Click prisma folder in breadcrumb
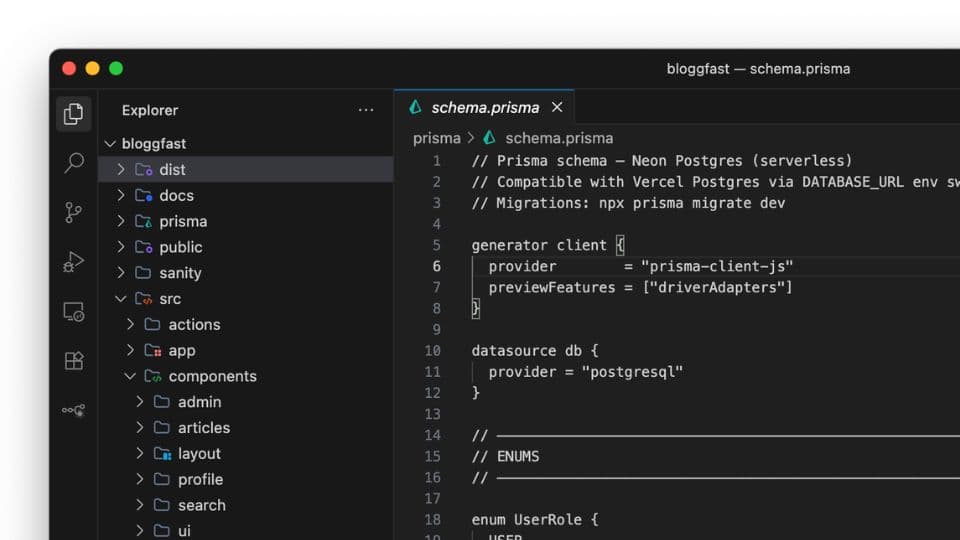Screen dimensions: 960x540 [x=437, y=138]
